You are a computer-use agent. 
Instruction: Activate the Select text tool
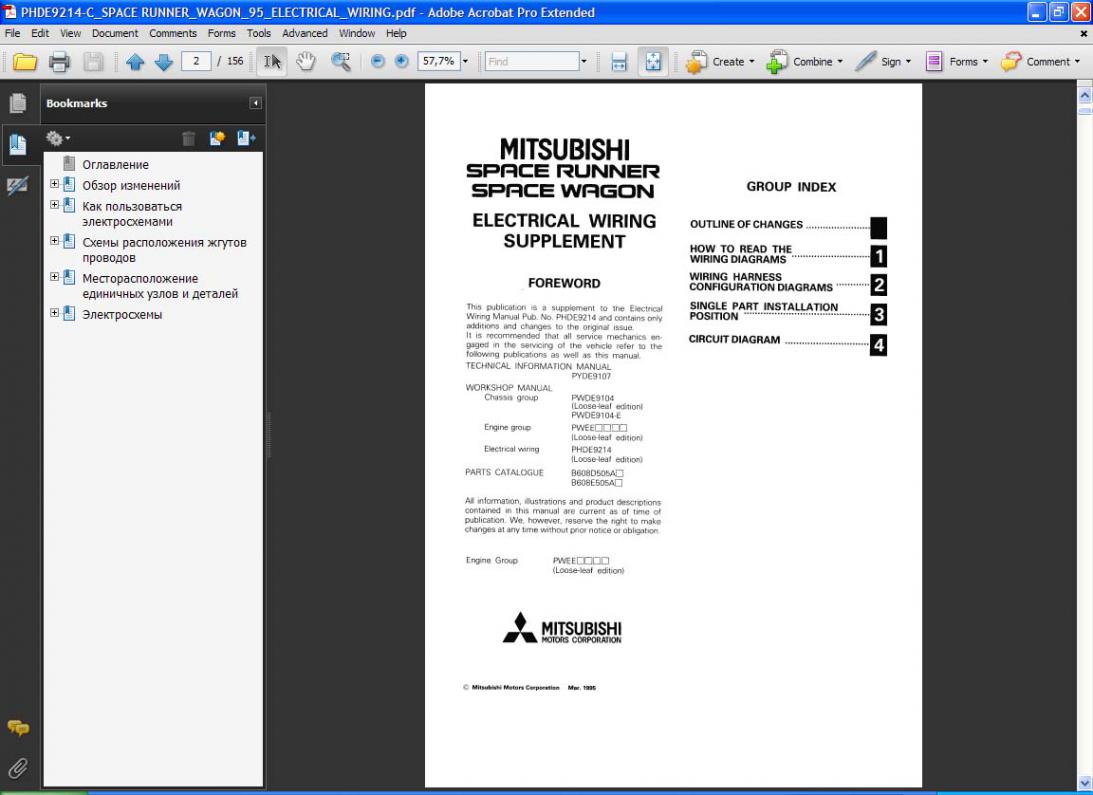[x=272, y=61]
